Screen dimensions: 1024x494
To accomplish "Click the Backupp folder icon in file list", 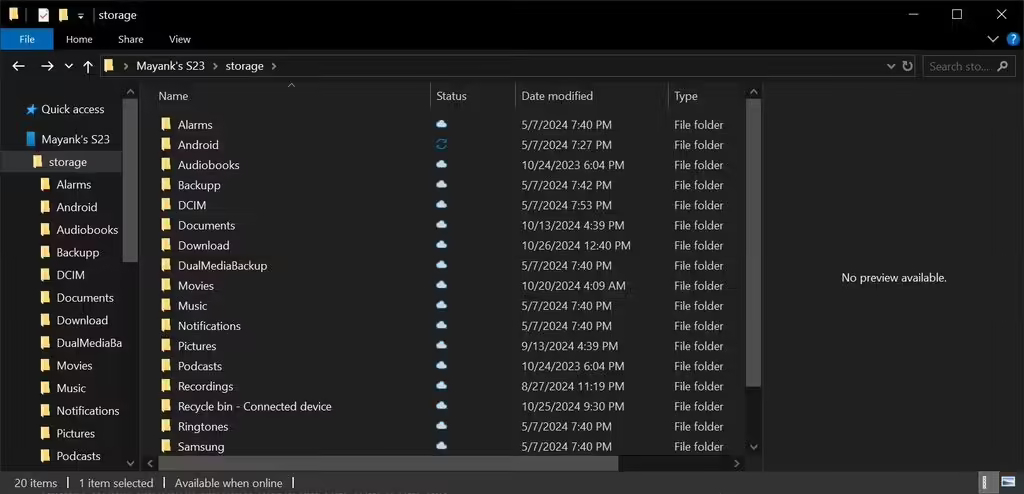I will (166, 185).
